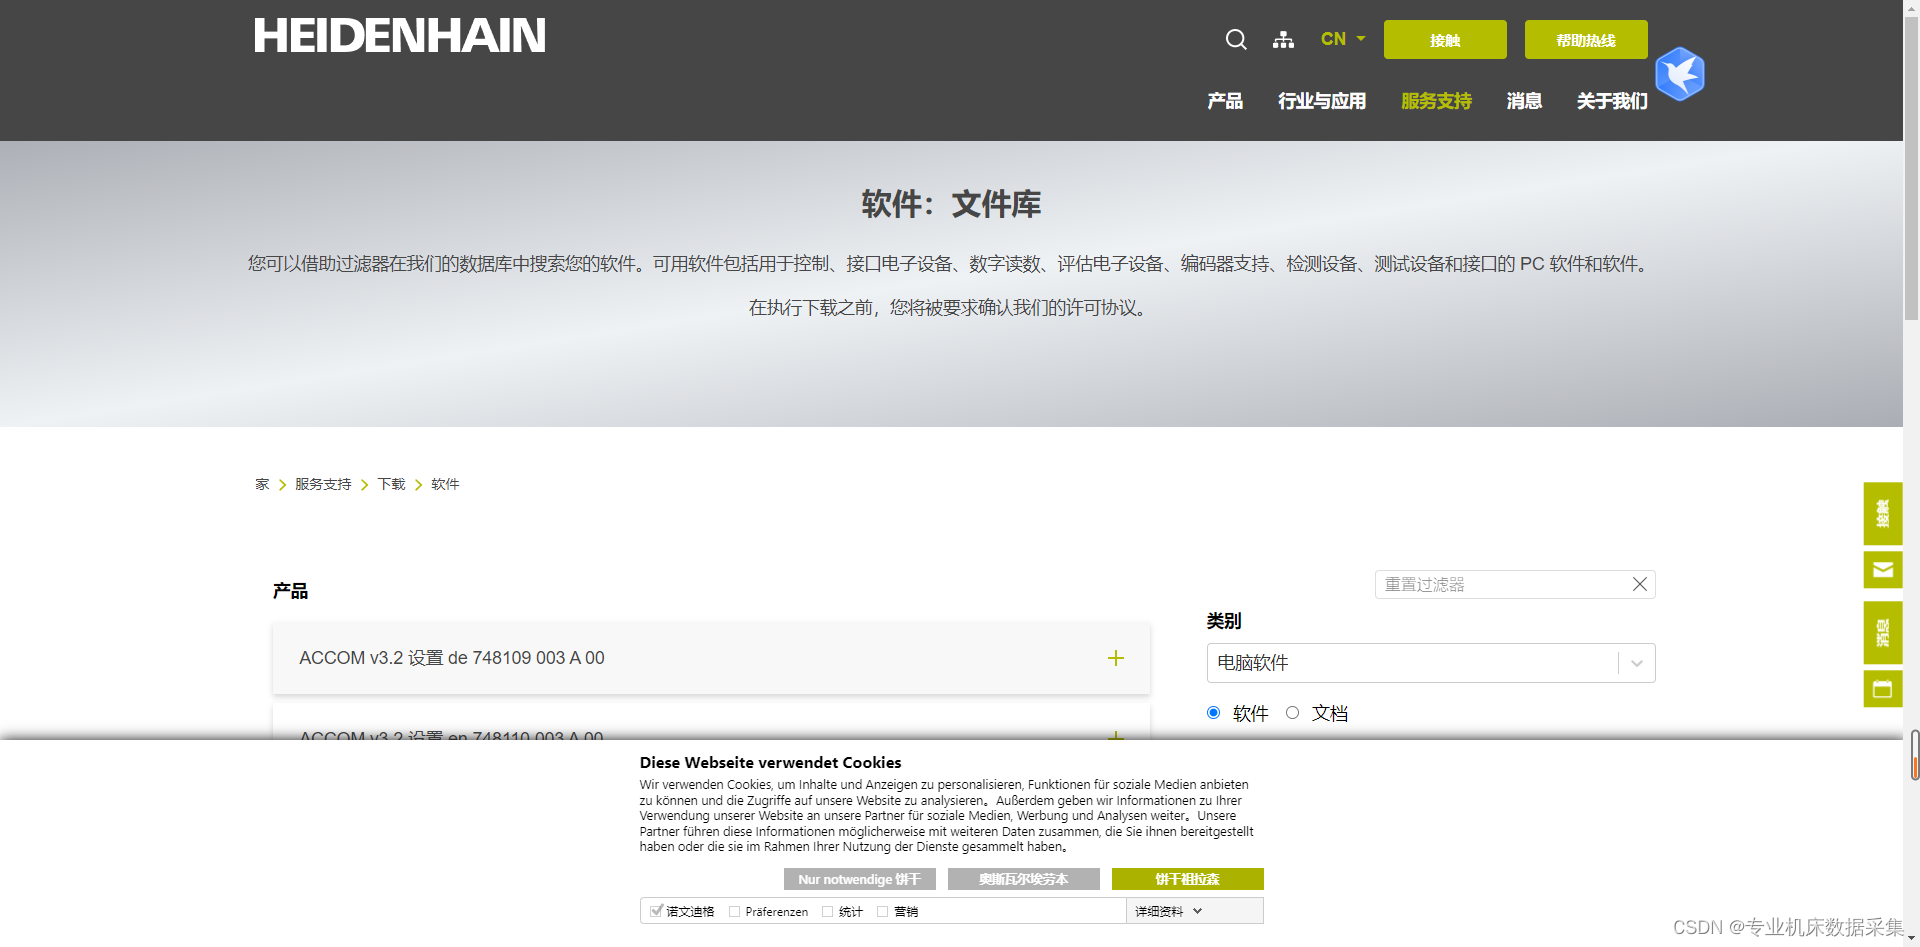Click the vertical 接触 side tab
Screen dimensions: 1920x947
pyautogui.click(x=1883, y=514)
